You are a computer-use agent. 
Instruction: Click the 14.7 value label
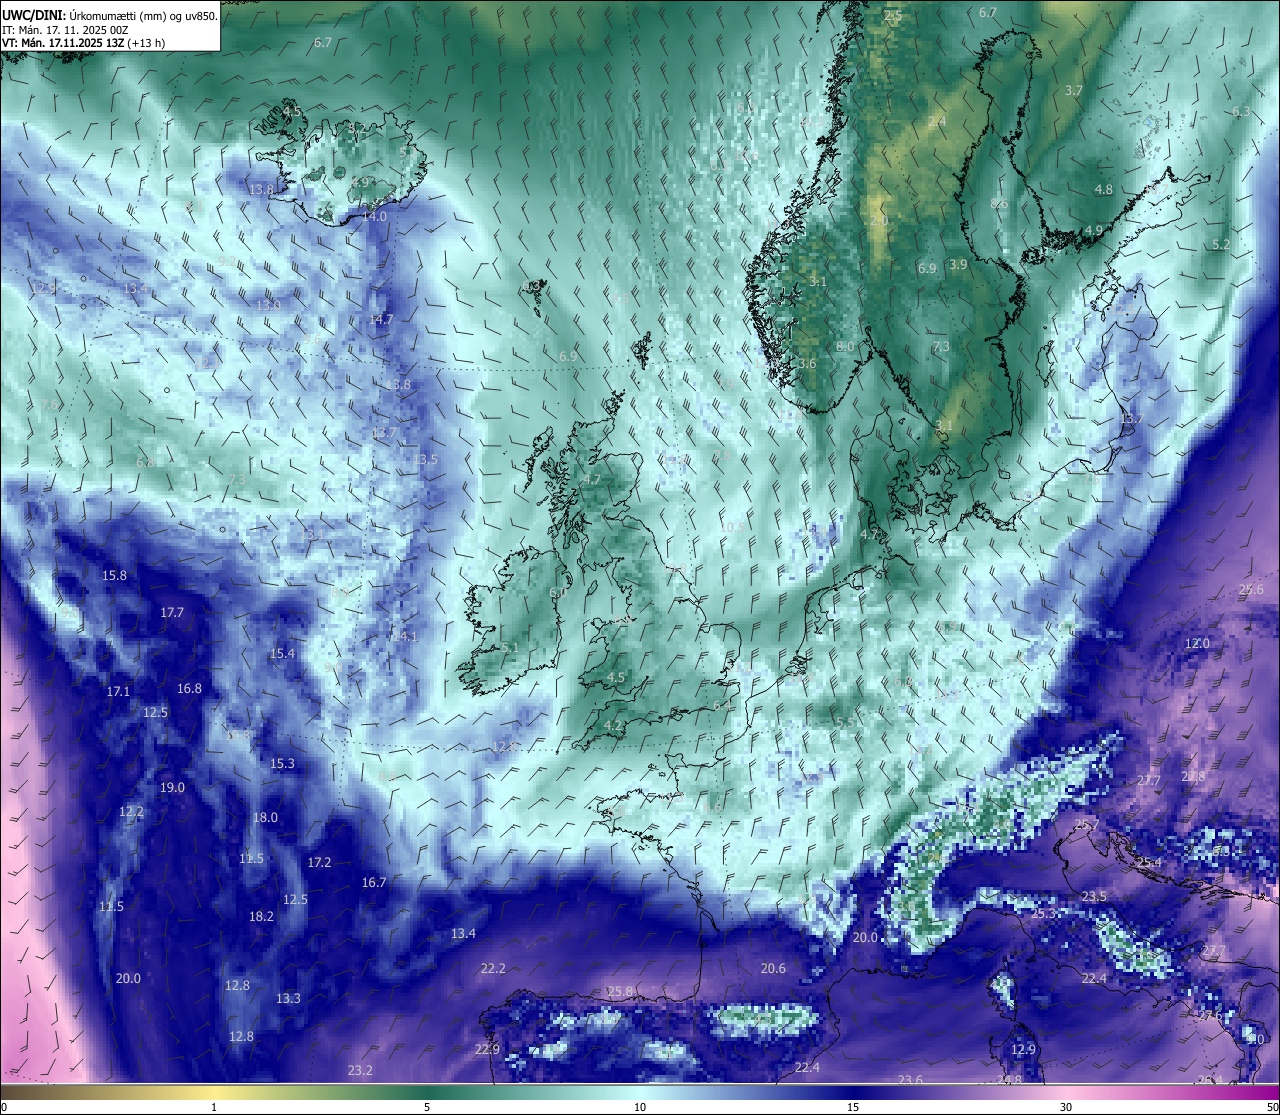click(x=381, y=320)
